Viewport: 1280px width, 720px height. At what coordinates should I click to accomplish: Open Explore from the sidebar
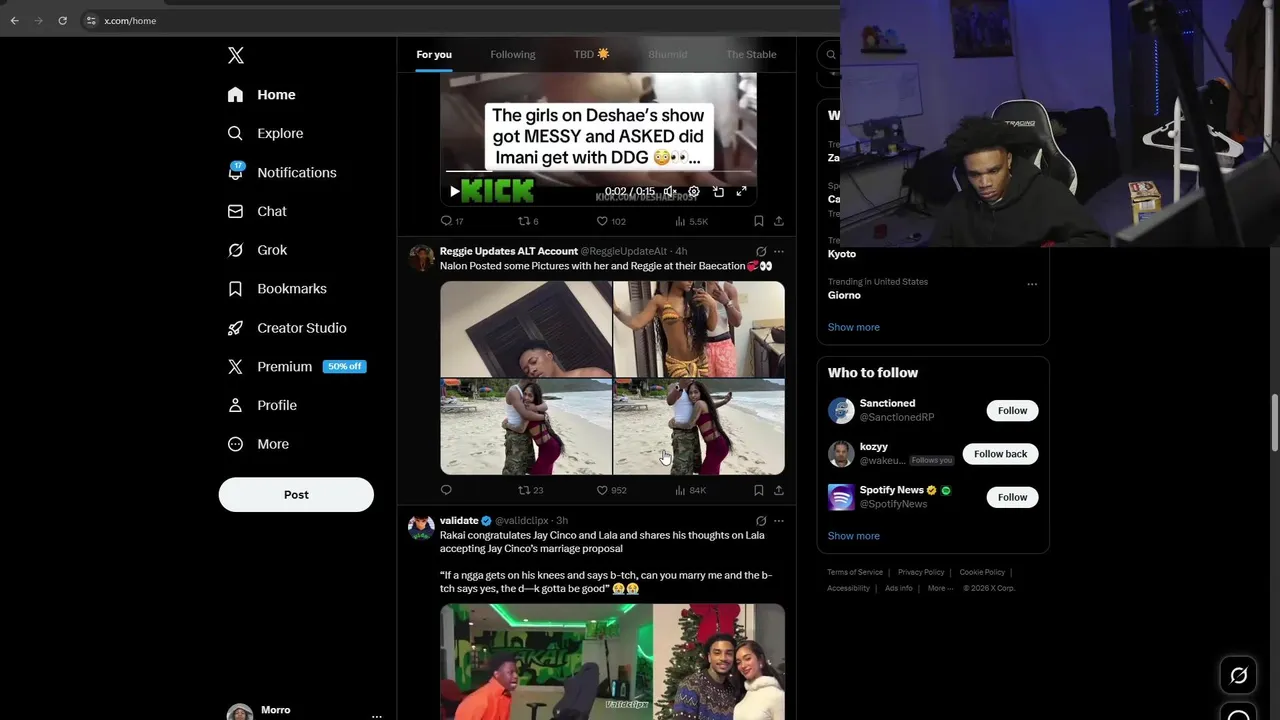[265, 133]
